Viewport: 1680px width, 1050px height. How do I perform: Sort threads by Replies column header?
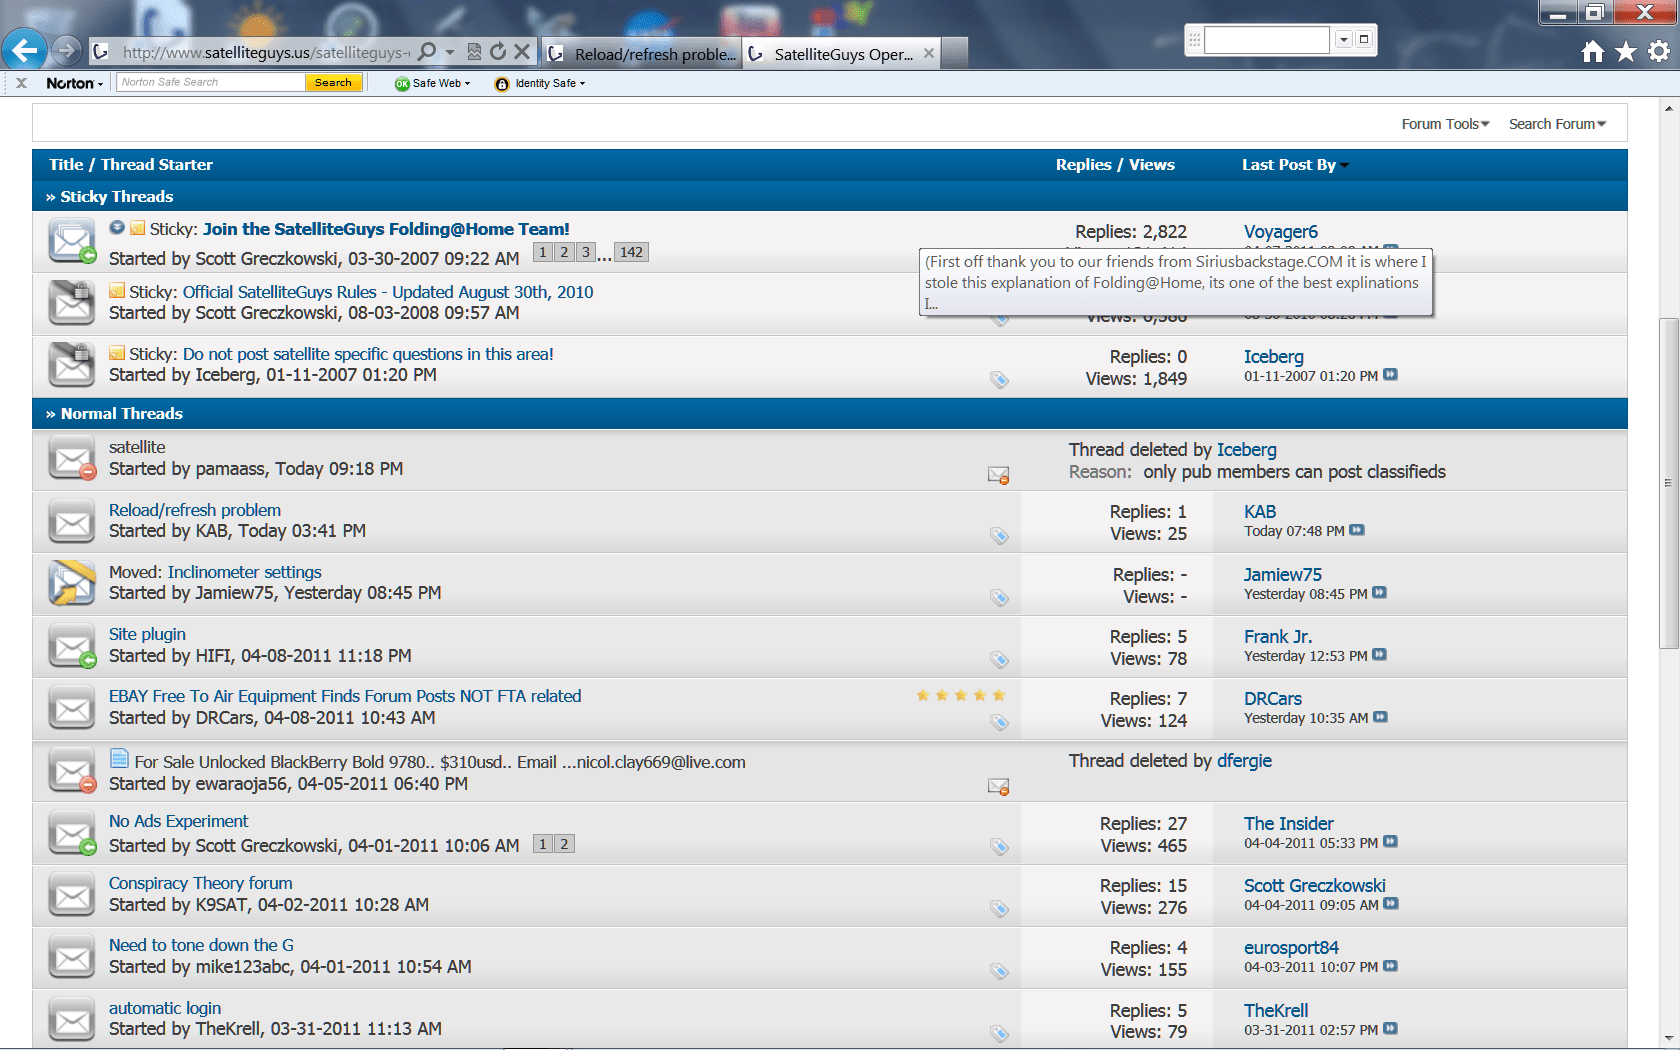pos(1083,165)
